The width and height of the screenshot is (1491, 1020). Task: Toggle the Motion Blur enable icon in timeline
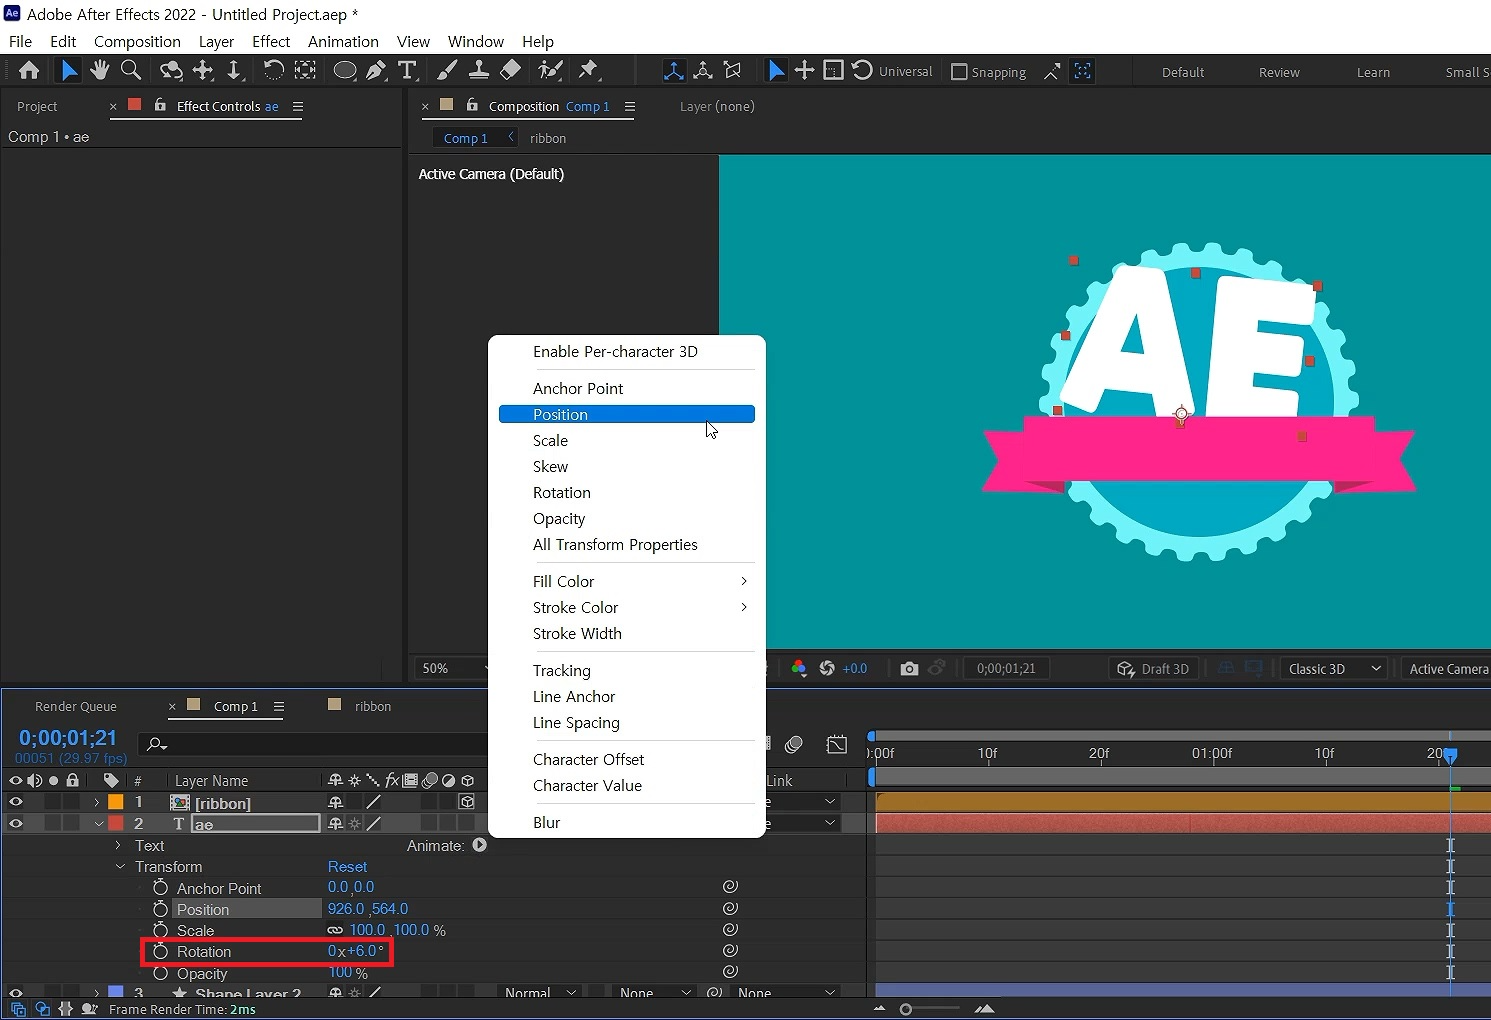794,744
